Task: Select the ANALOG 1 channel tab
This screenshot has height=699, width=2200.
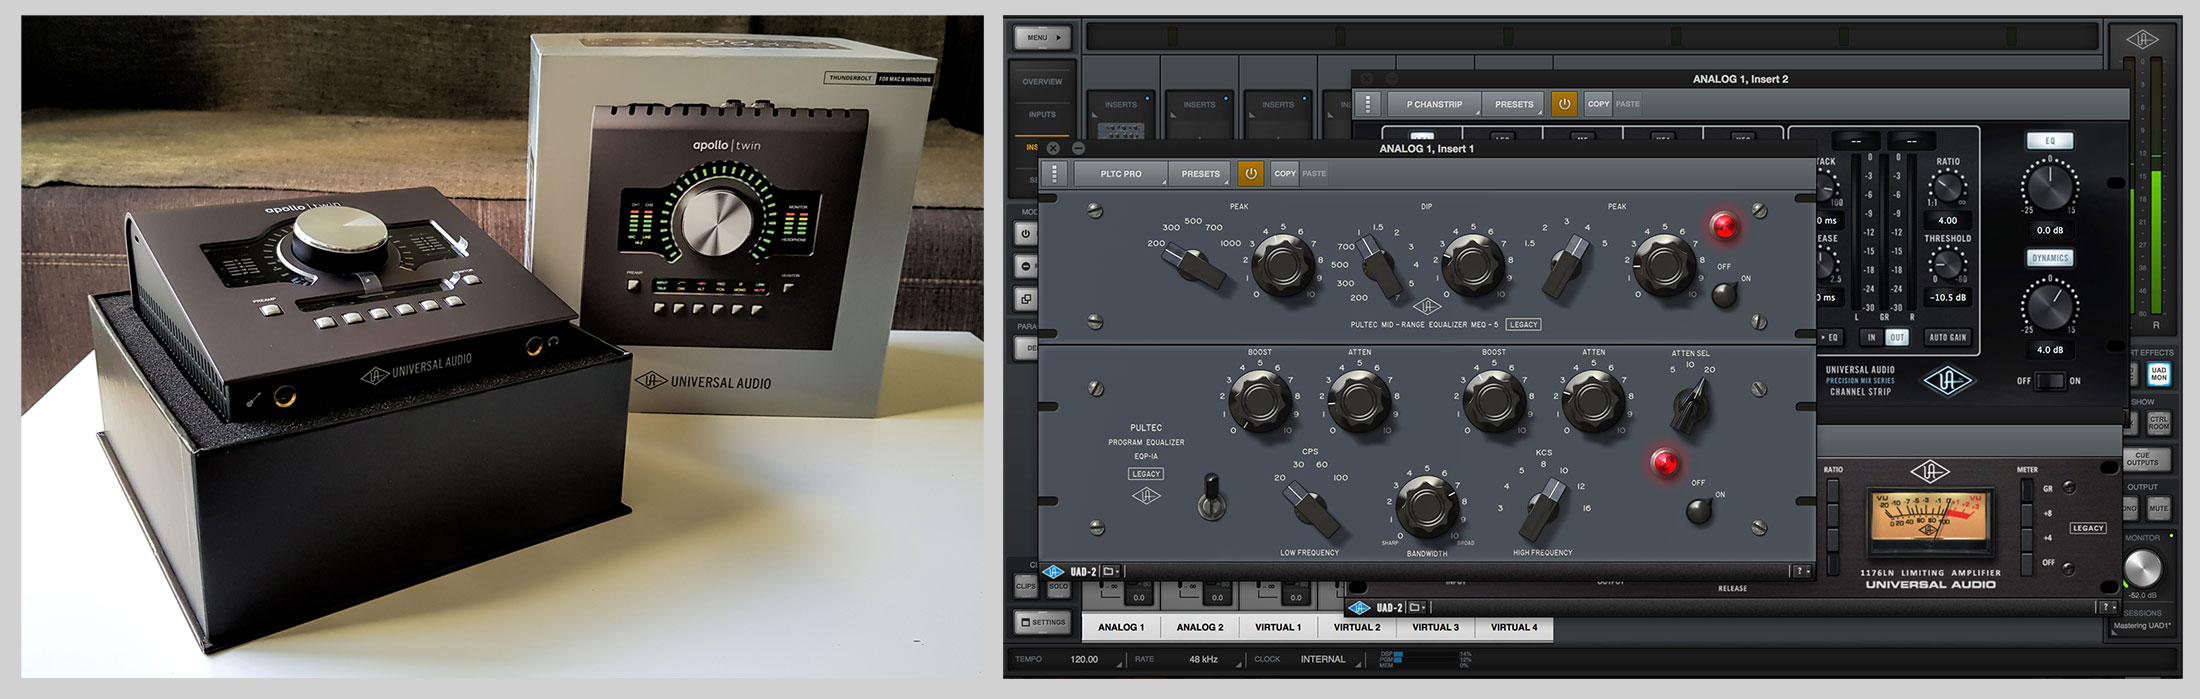Action: (x=1121, y=627)
